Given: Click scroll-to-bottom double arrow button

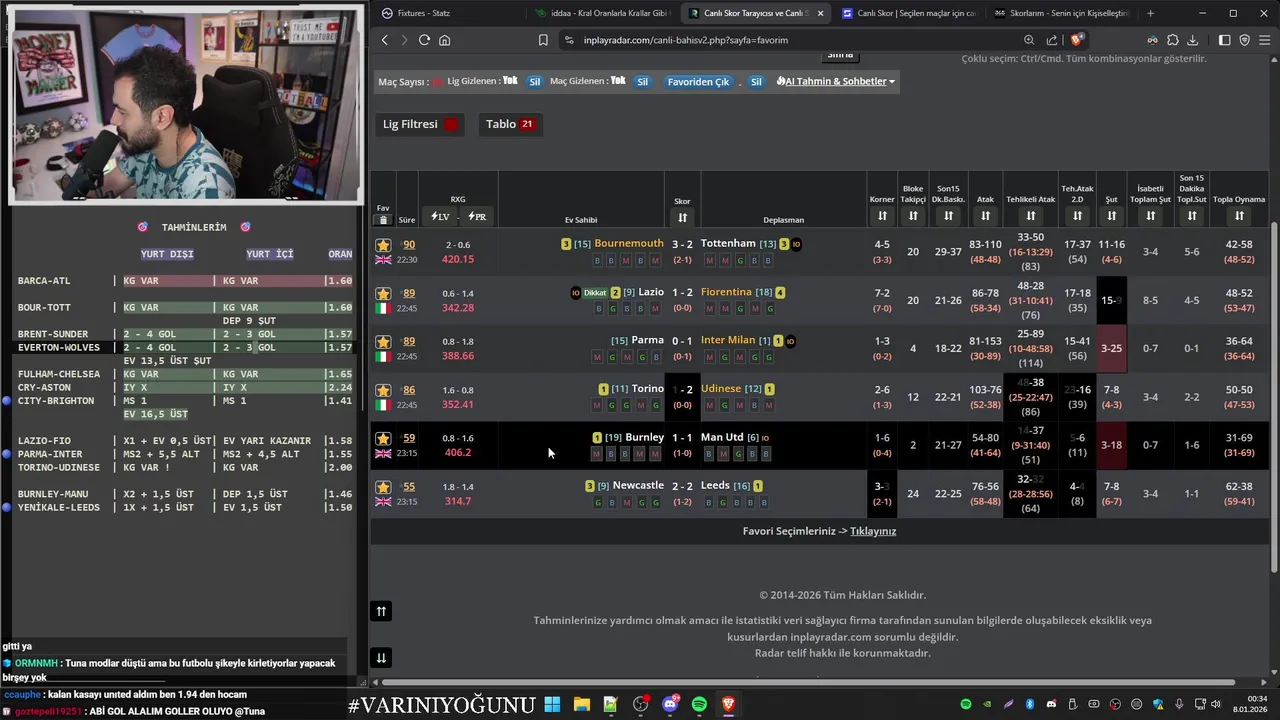Looking at the screenshot, I should tap(381, 657).
